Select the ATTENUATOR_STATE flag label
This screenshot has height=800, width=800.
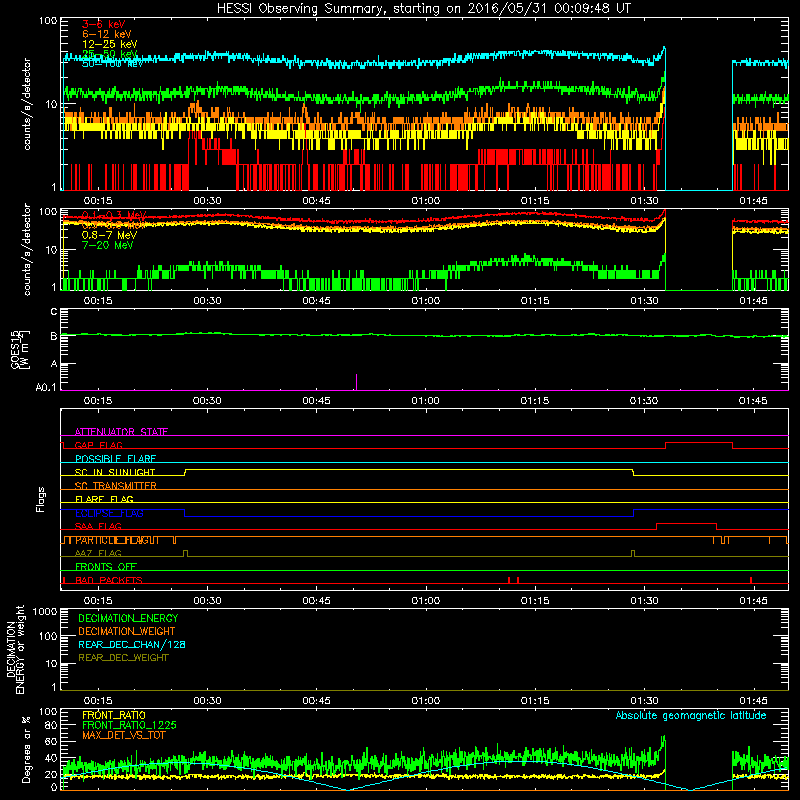point(121,432)
